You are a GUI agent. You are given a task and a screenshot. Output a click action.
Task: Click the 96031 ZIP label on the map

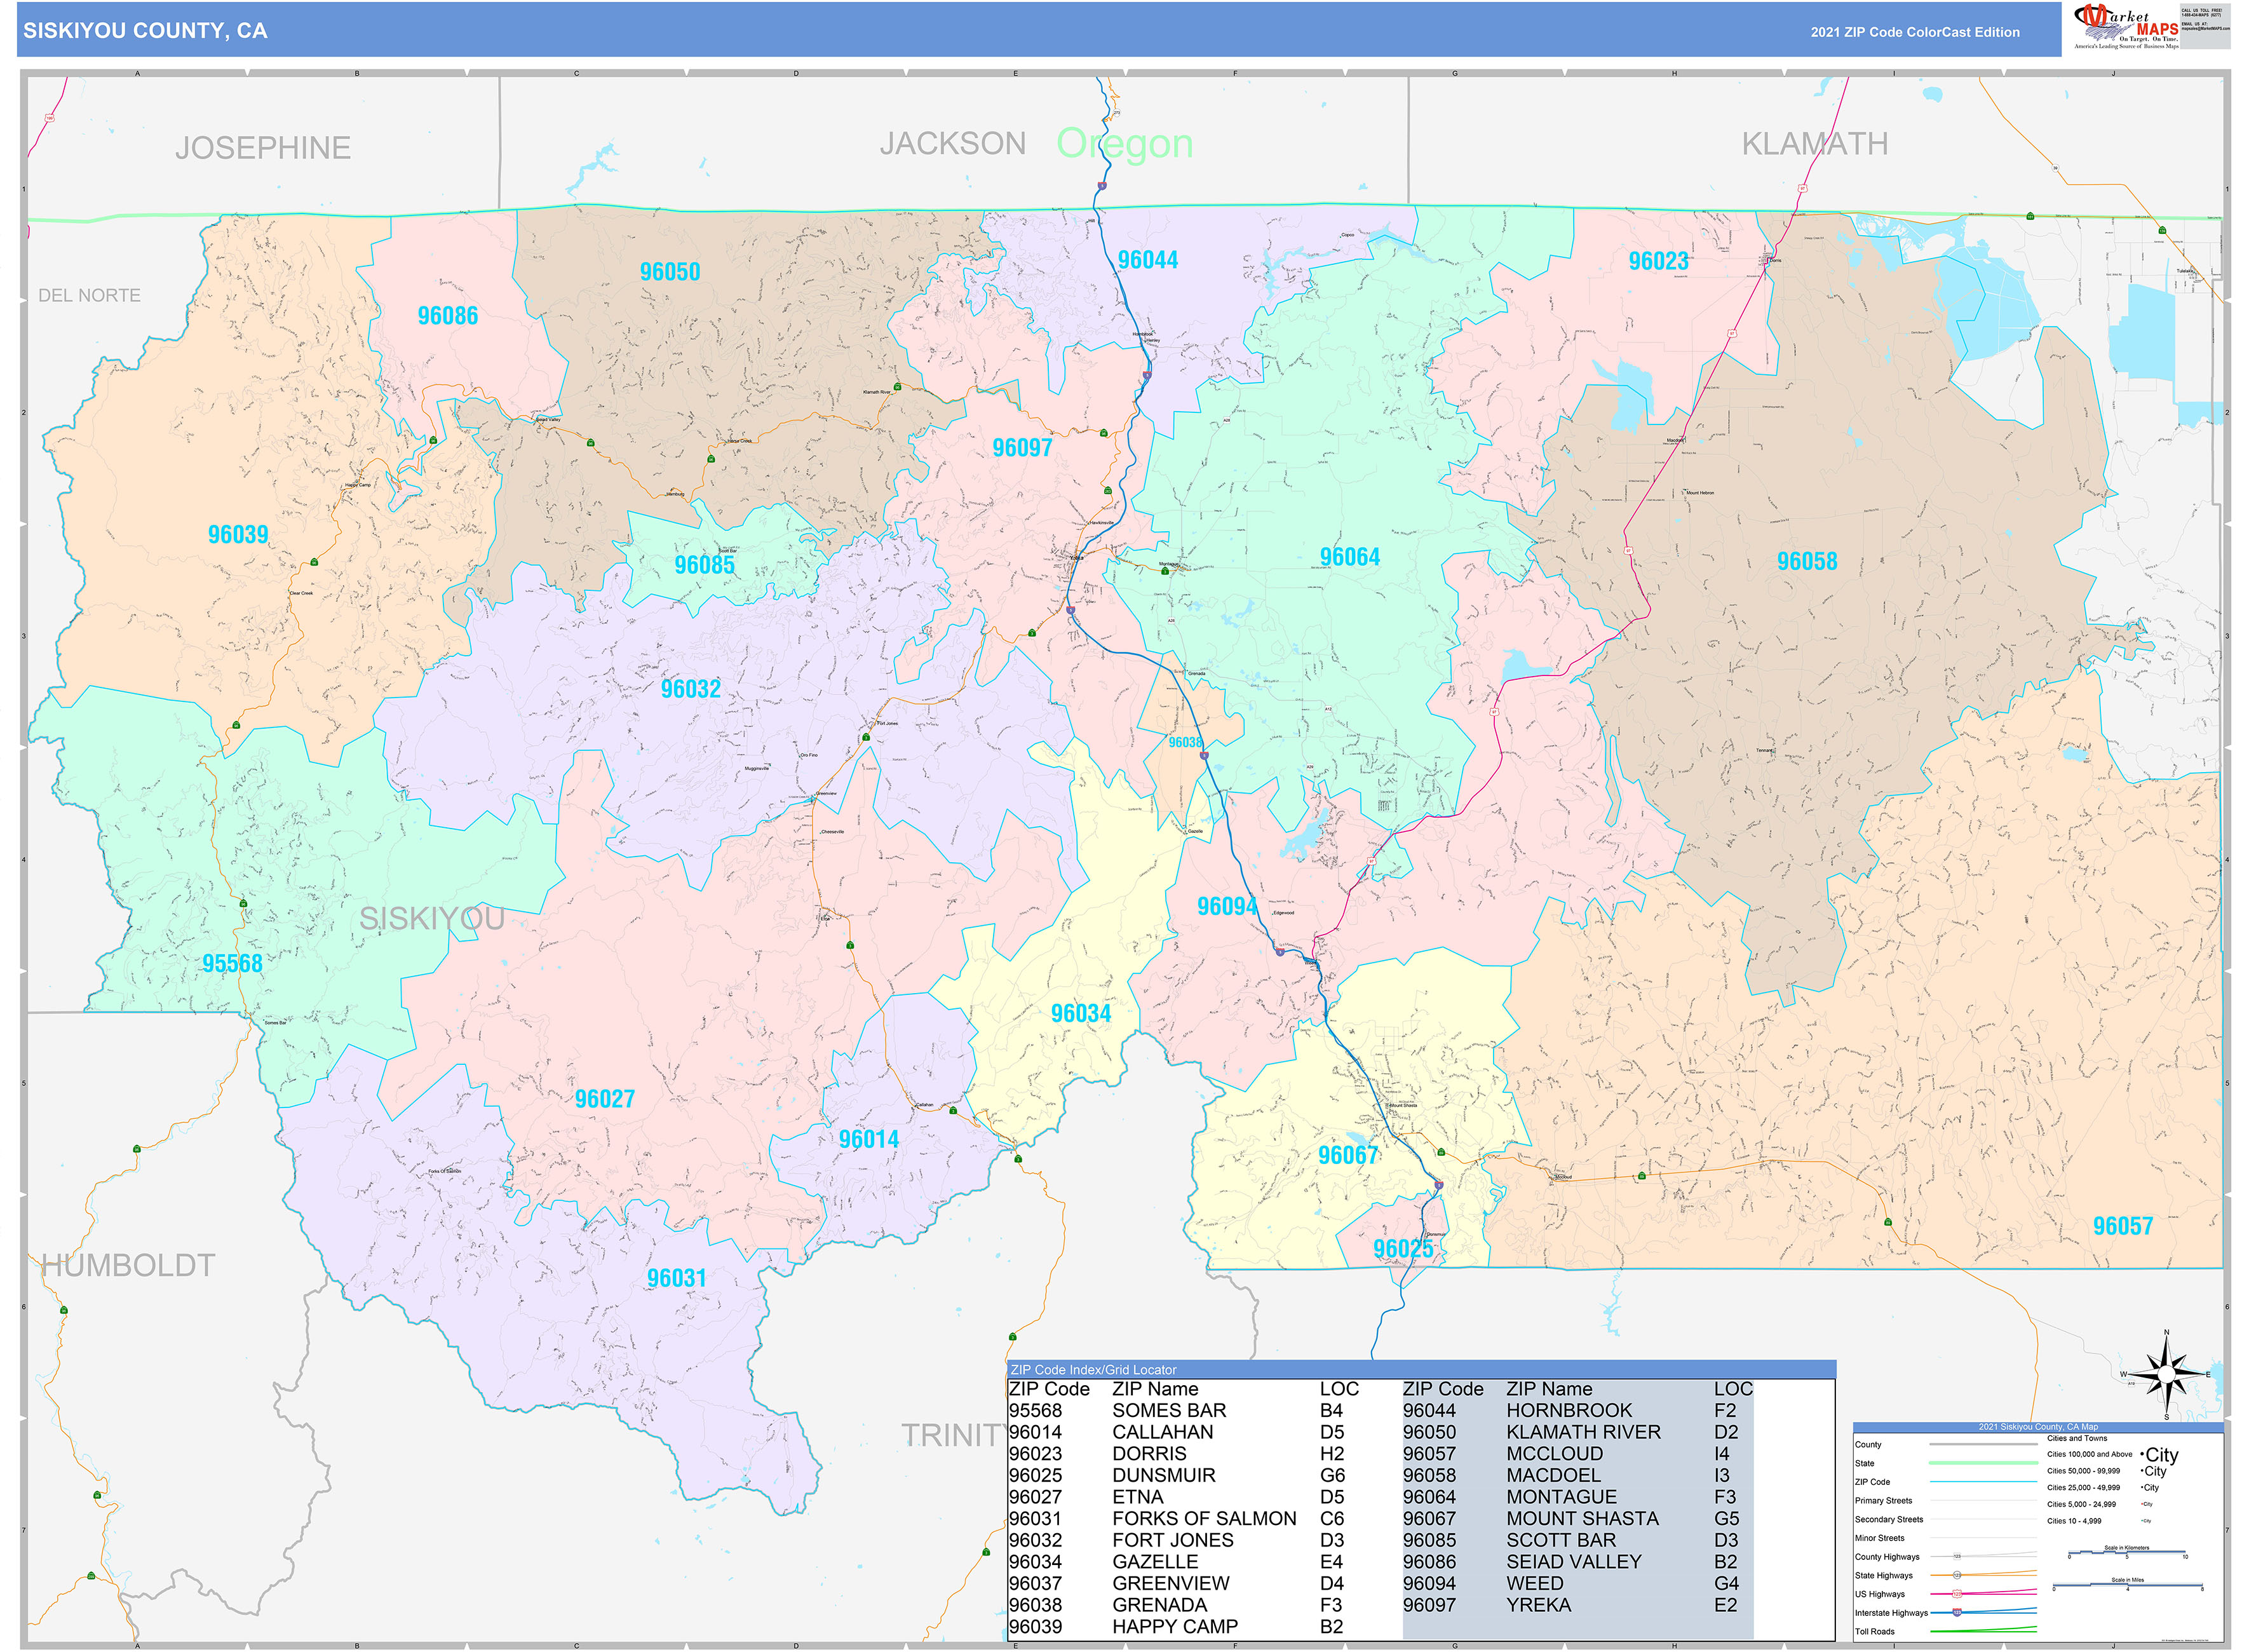click(677, 1278)
